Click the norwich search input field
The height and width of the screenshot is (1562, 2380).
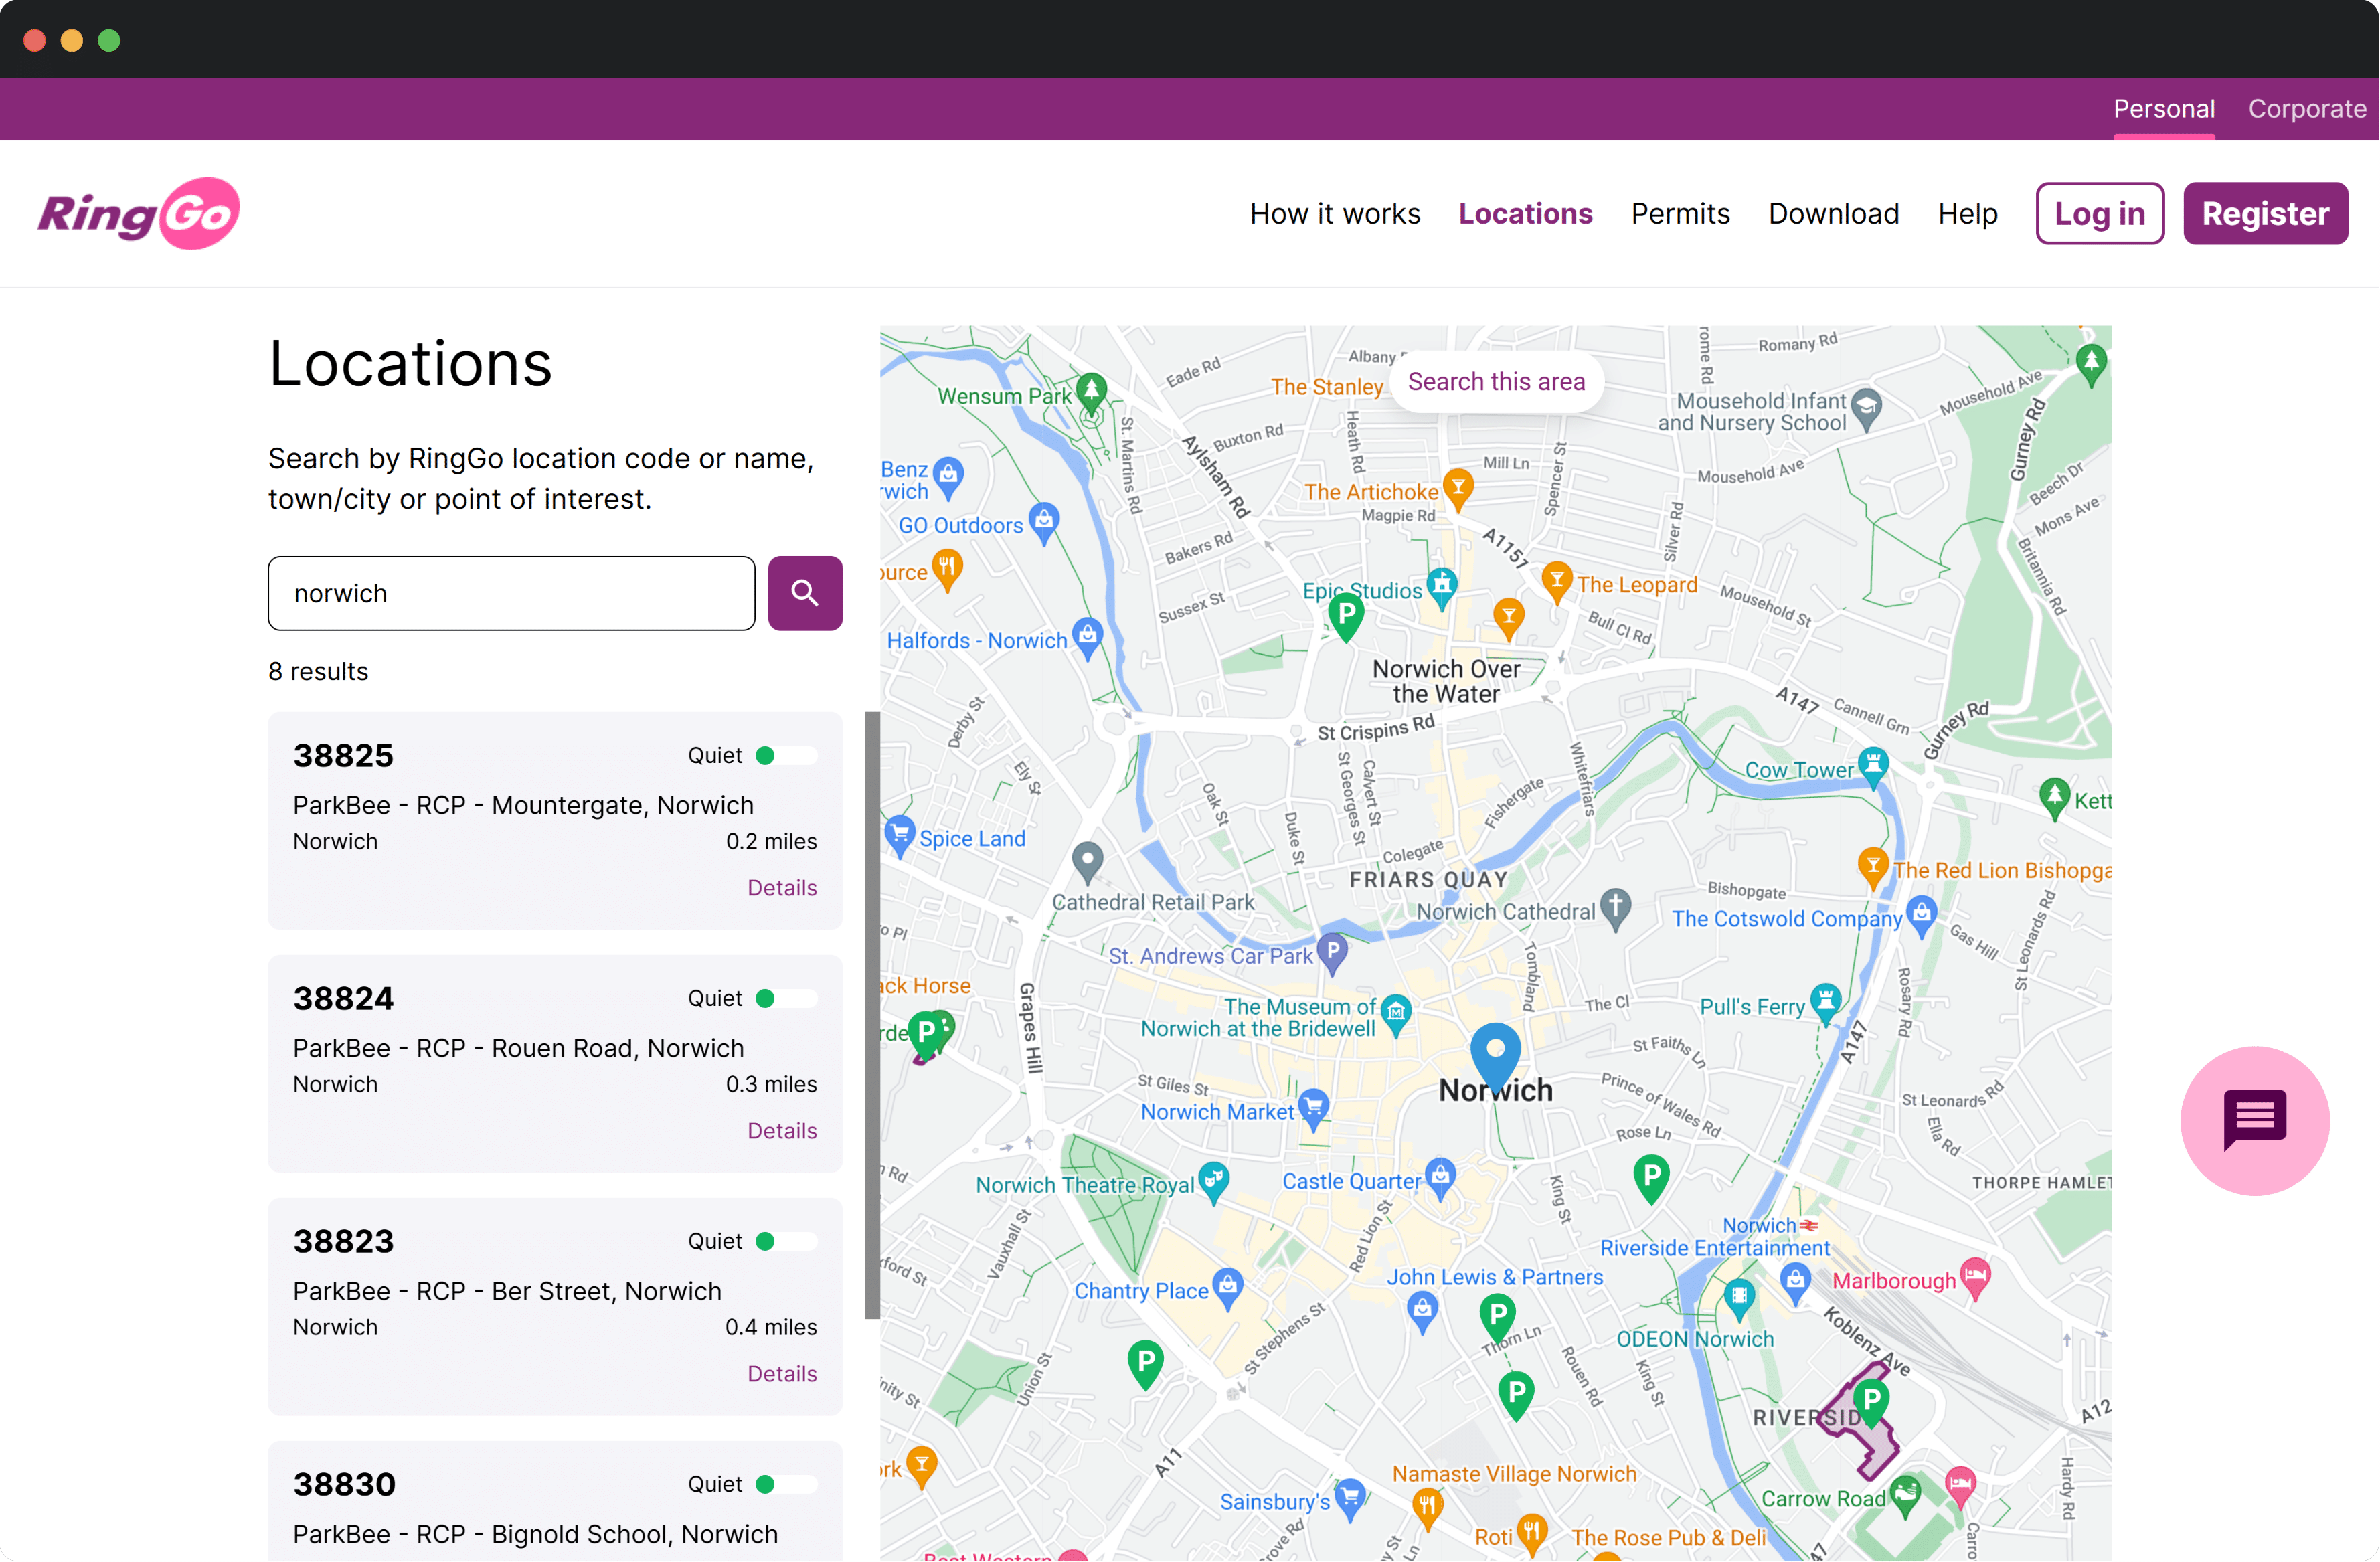click(511, 593)
